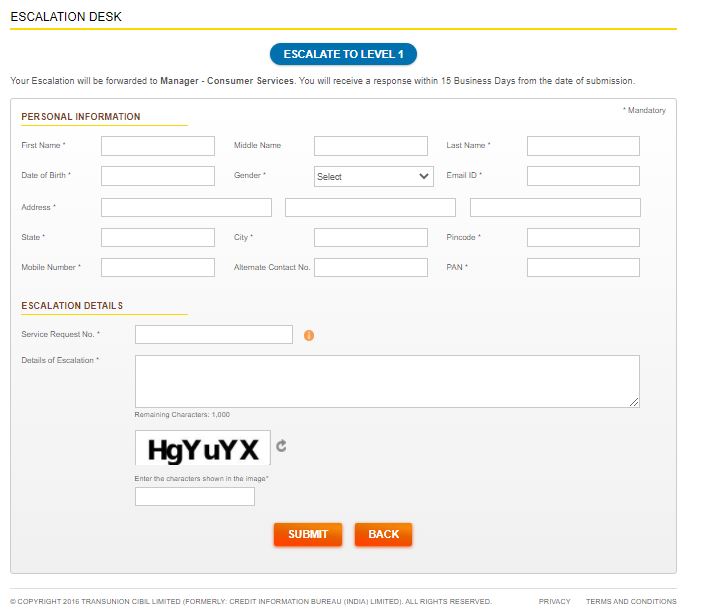Screen dimensions: 707x613
Task: Open the Privacy link in footer
Action: point(554,601)
